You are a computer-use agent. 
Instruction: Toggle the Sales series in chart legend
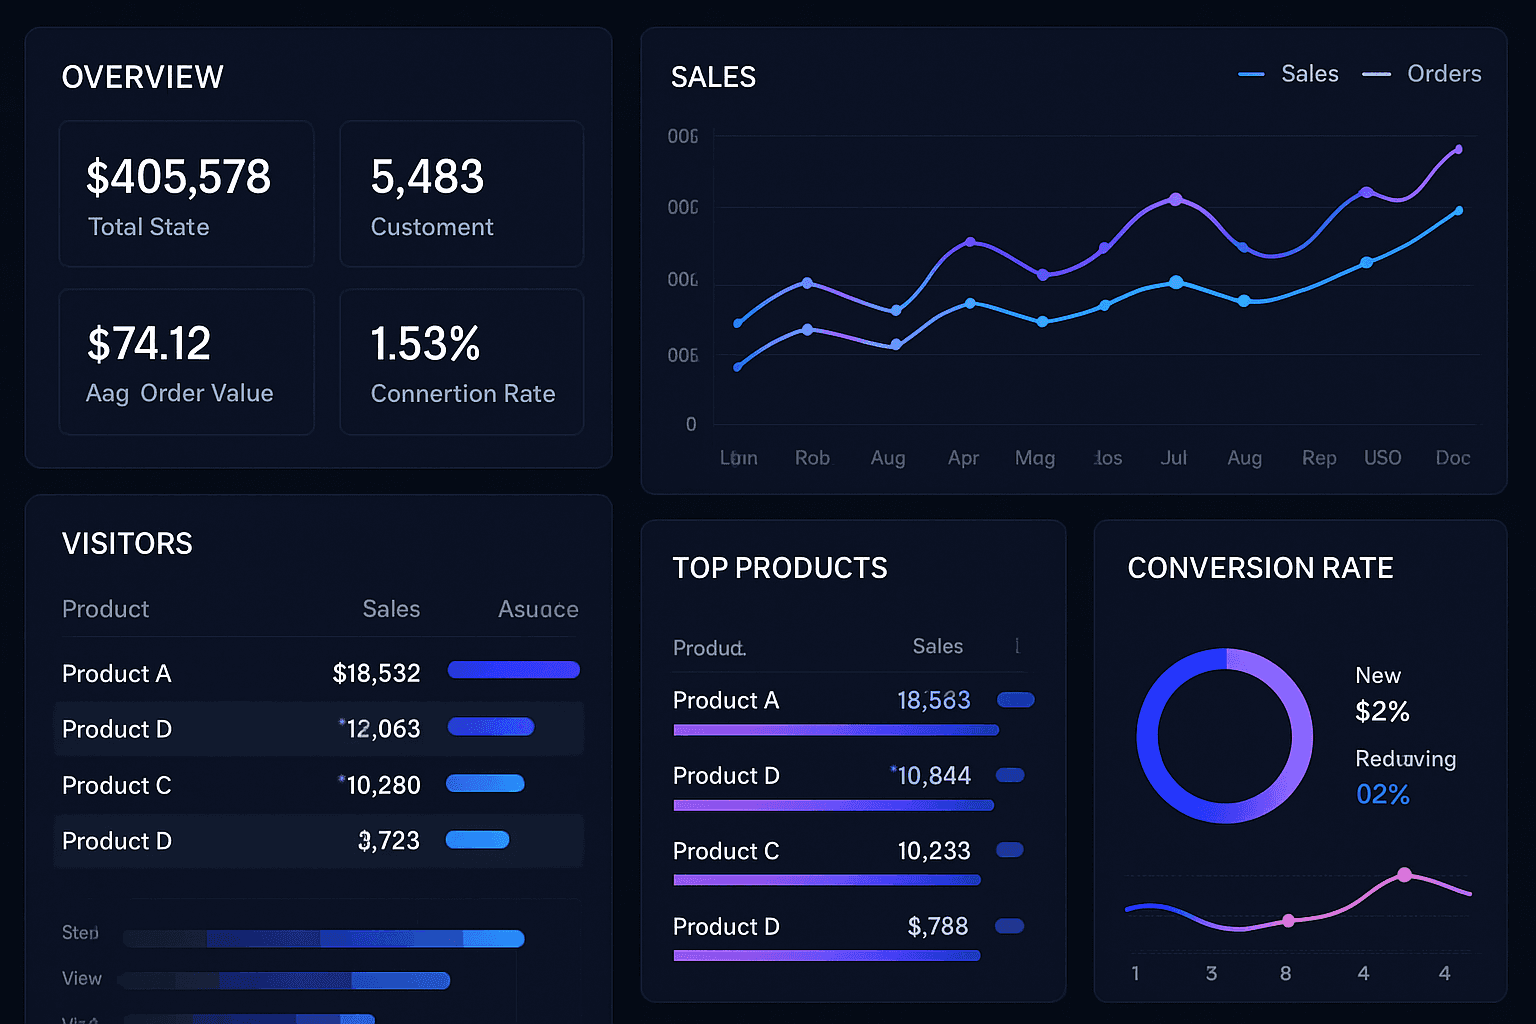[x=1289, y=74]
